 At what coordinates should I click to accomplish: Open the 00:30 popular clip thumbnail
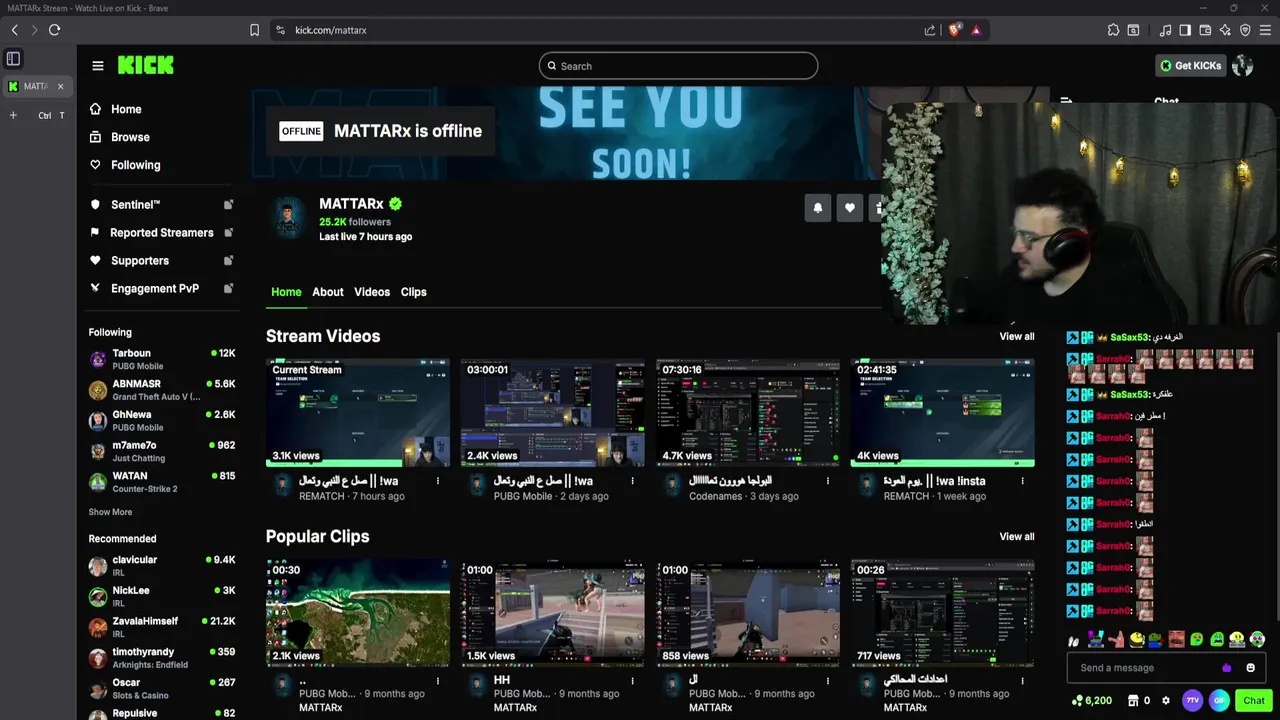358,613
